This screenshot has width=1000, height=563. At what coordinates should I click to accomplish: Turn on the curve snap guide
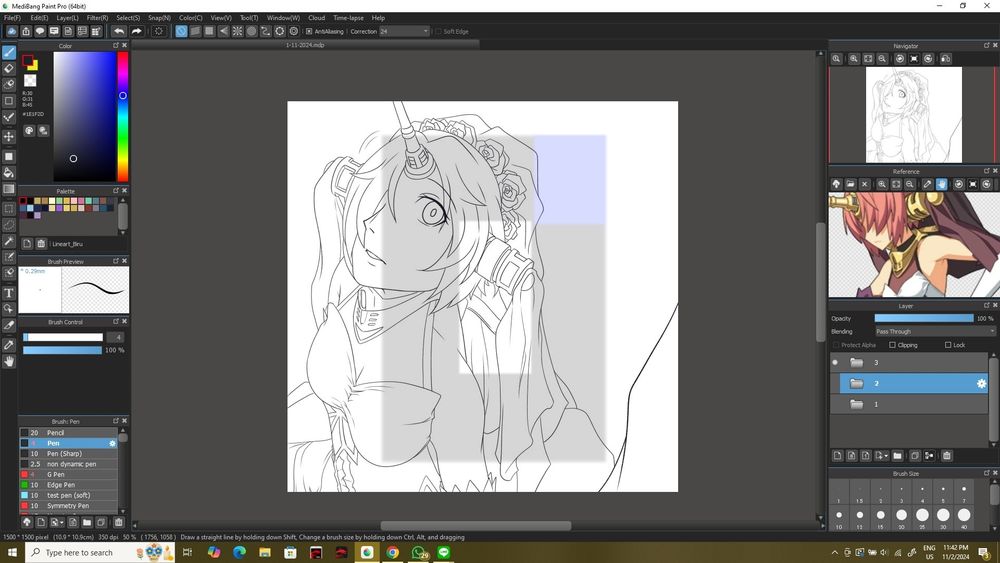[x=265, y=31]
